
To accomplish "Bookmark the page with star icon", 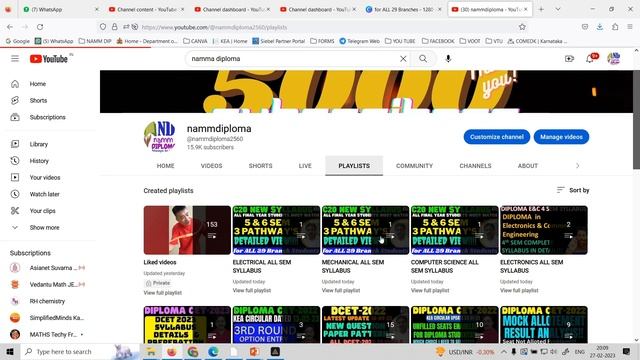I will click(x=522, y=27).
